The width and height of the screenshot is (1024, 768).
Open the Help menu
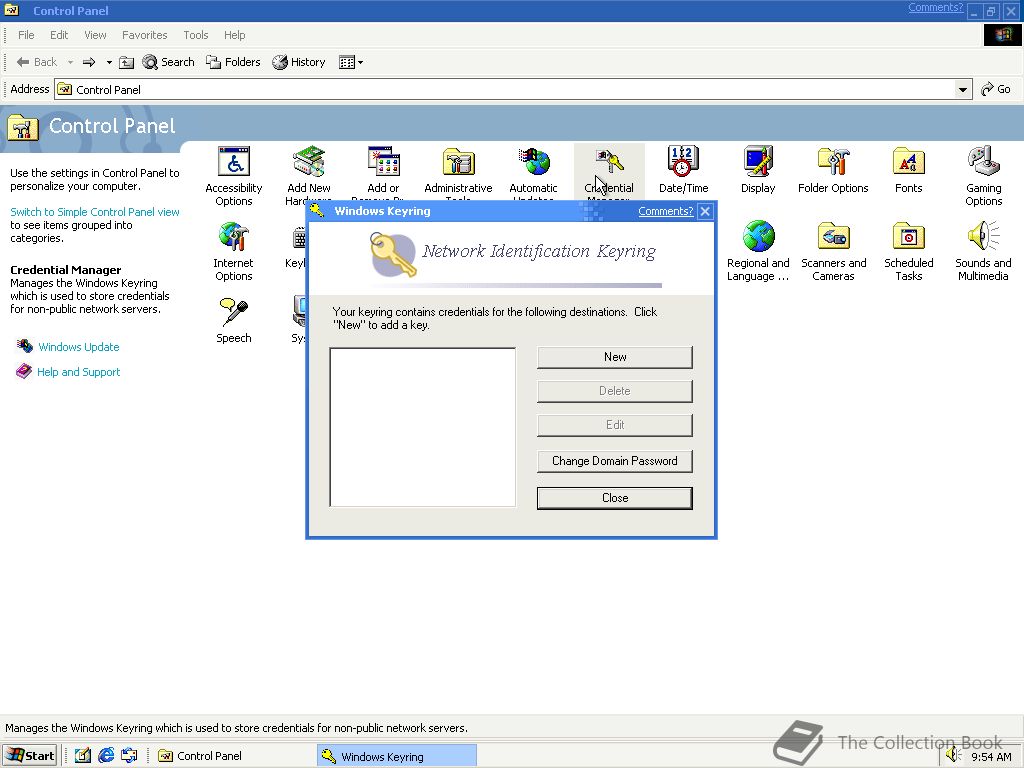(x=235, y=35)
